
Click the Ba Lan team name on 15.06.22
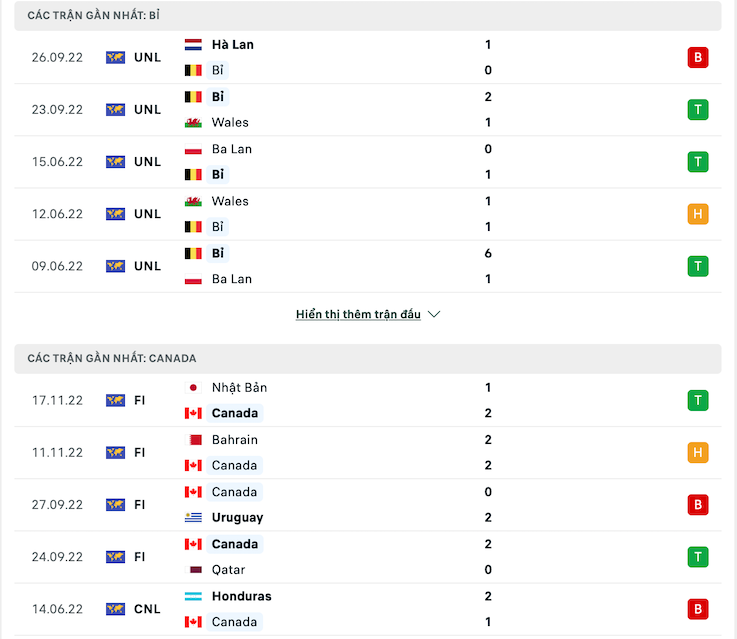pyautogui.click(x=232, y=149)
